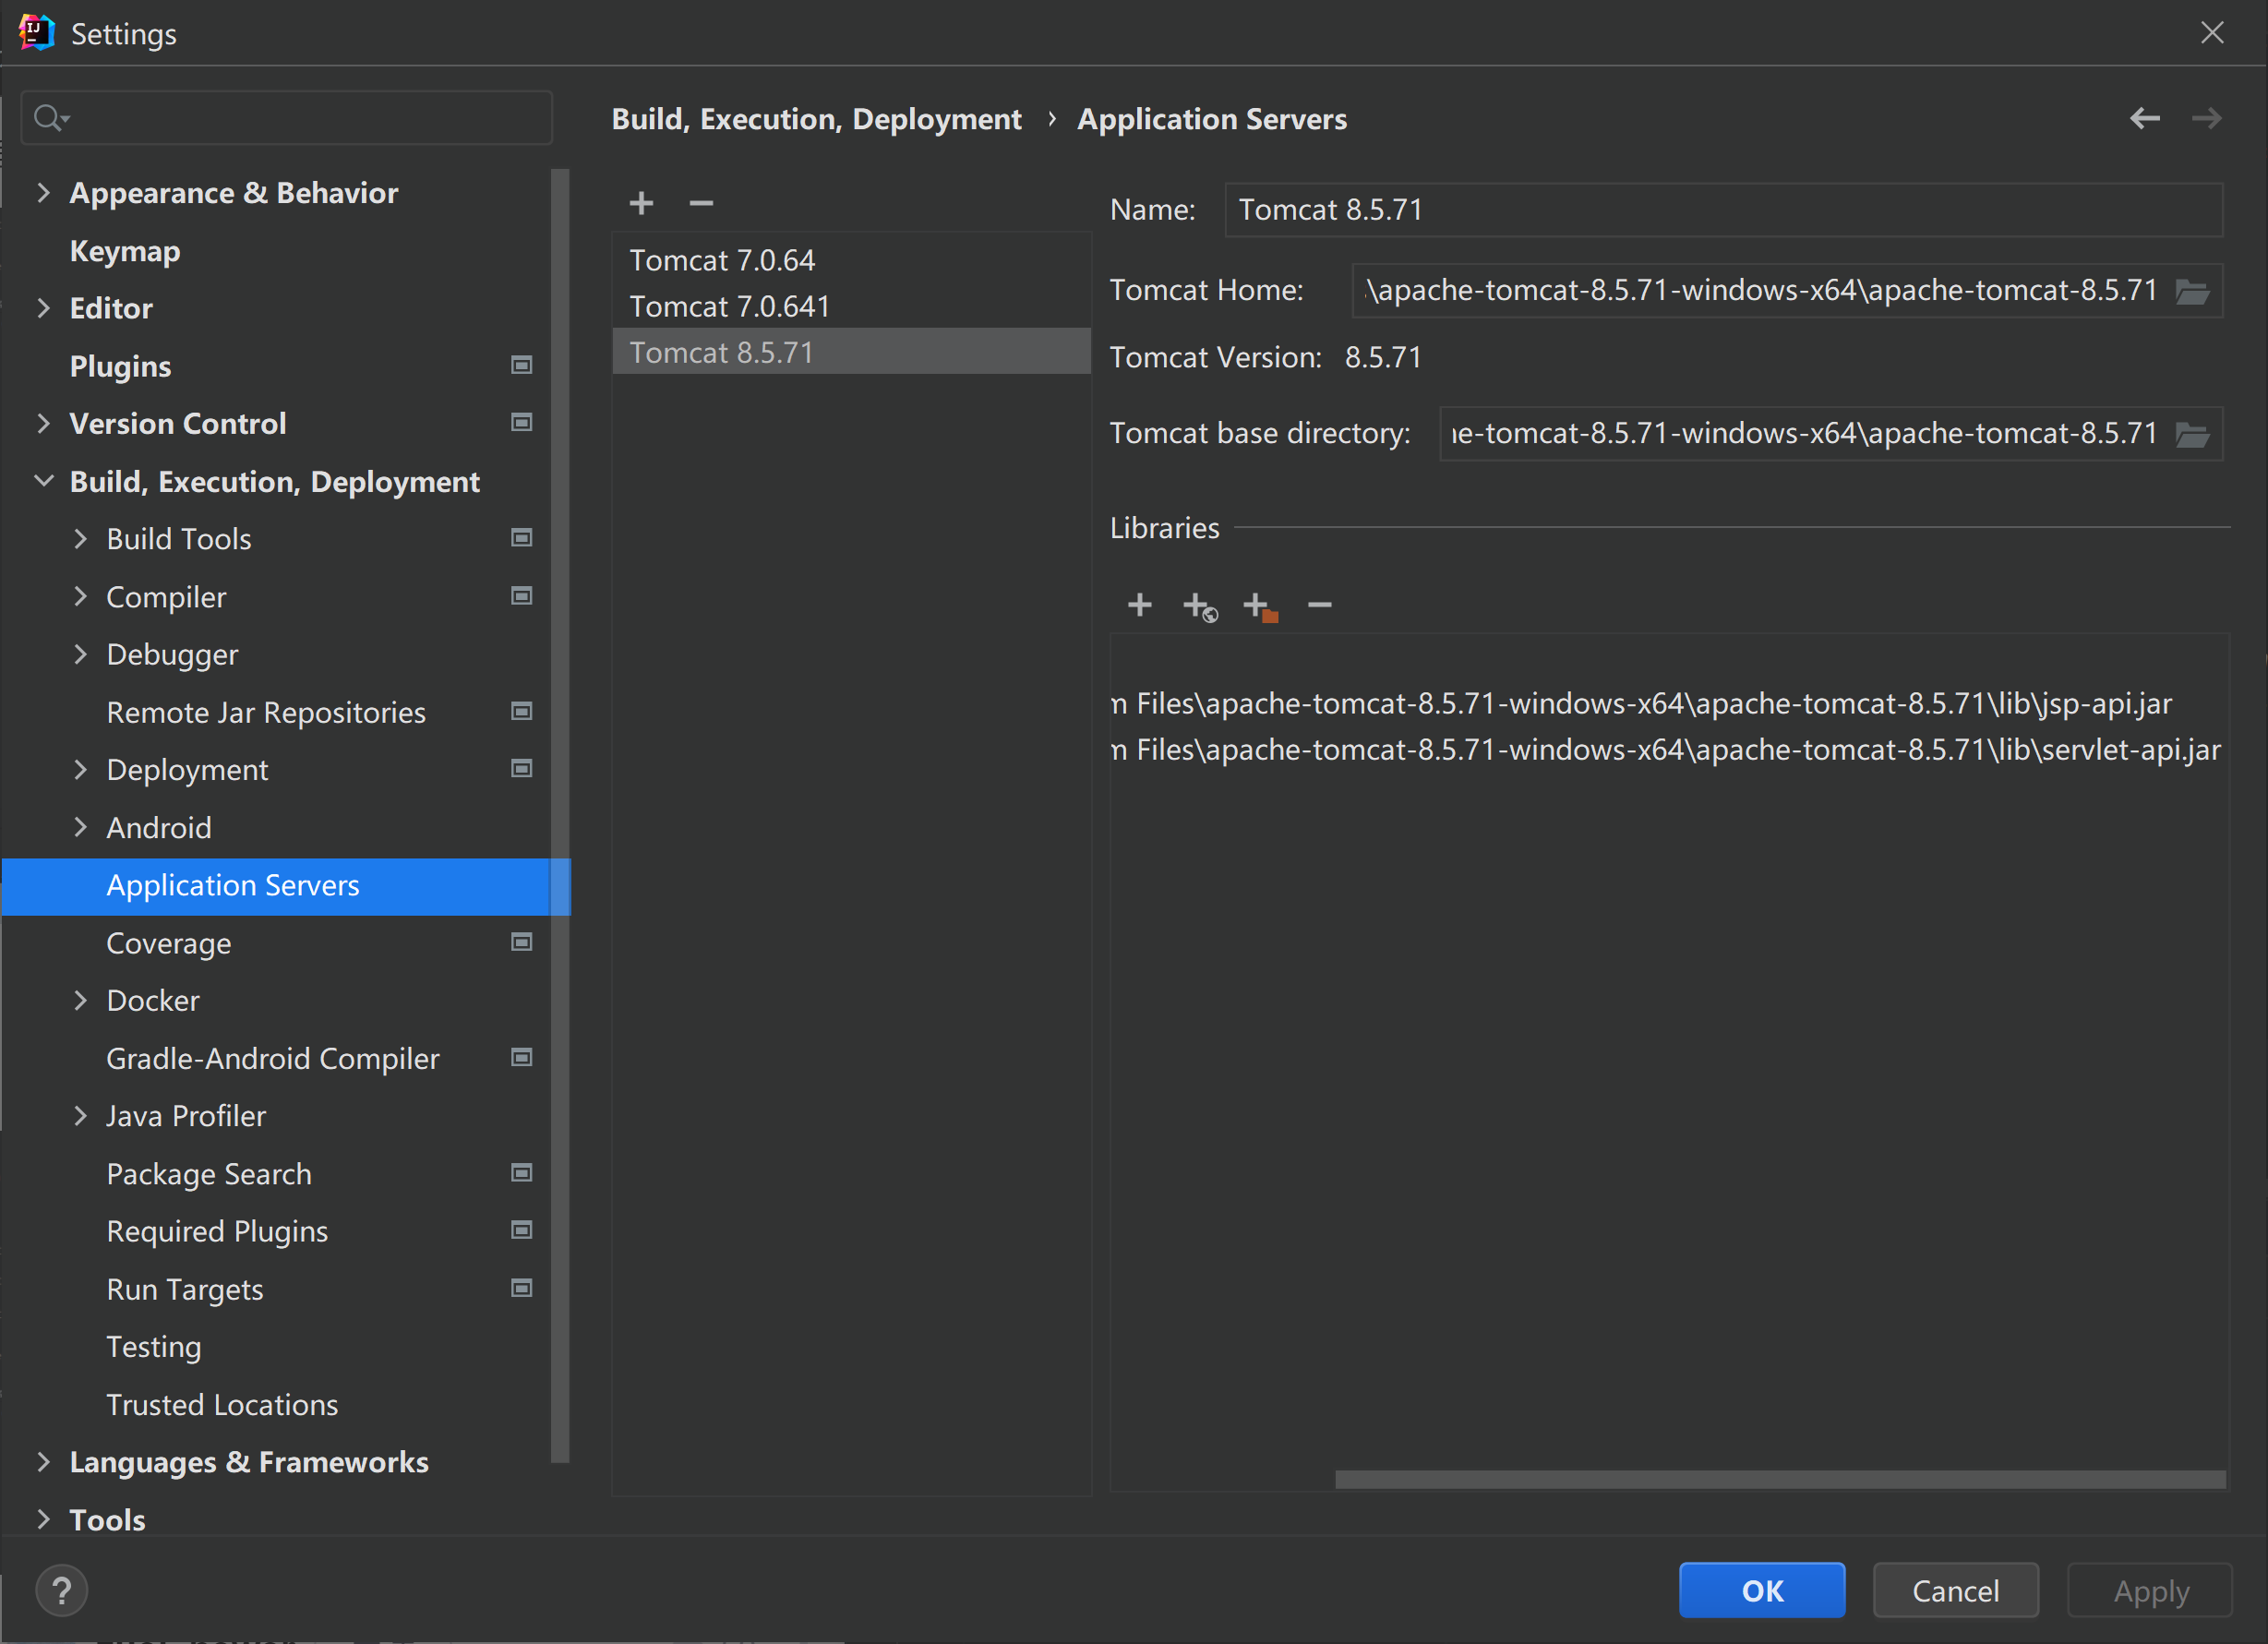Confirm settings with OK button
The width and height of the screenshot is (2268, 1644).
point(1762,1590)
